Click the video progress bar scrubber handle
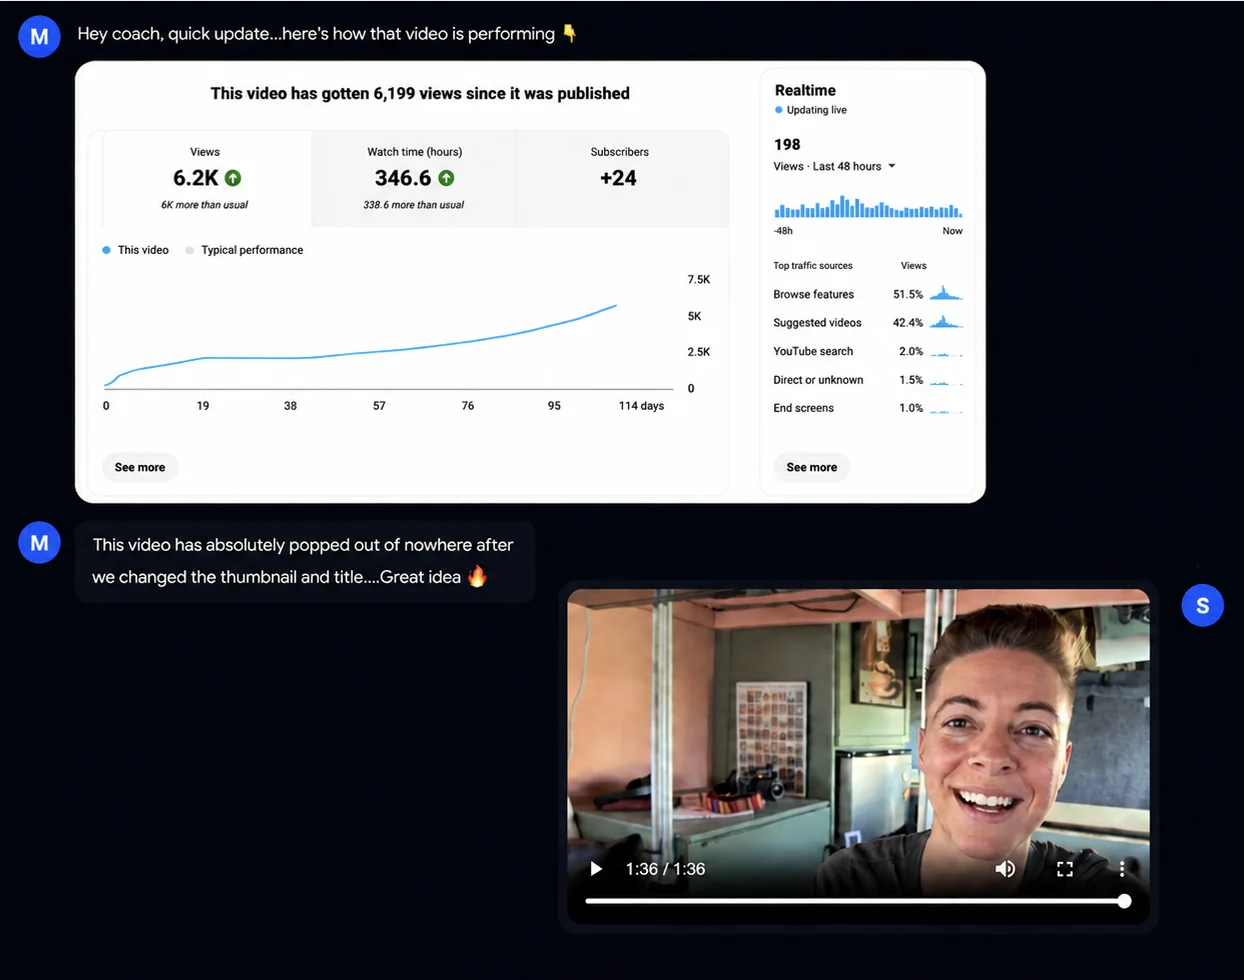Image resolution: width=1244 pixels, height=980 pixels. coord(1124,901)
